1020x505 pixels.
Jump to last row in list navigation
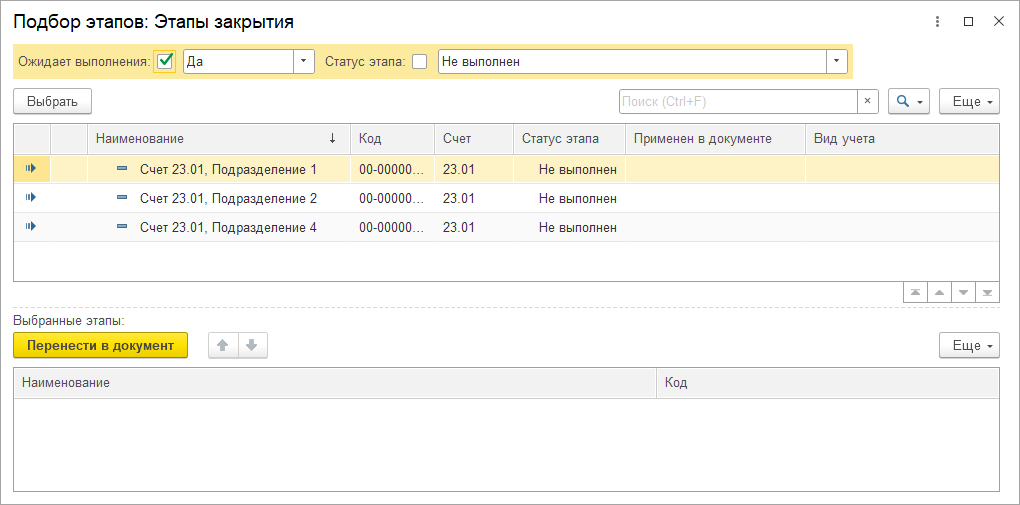987,292
